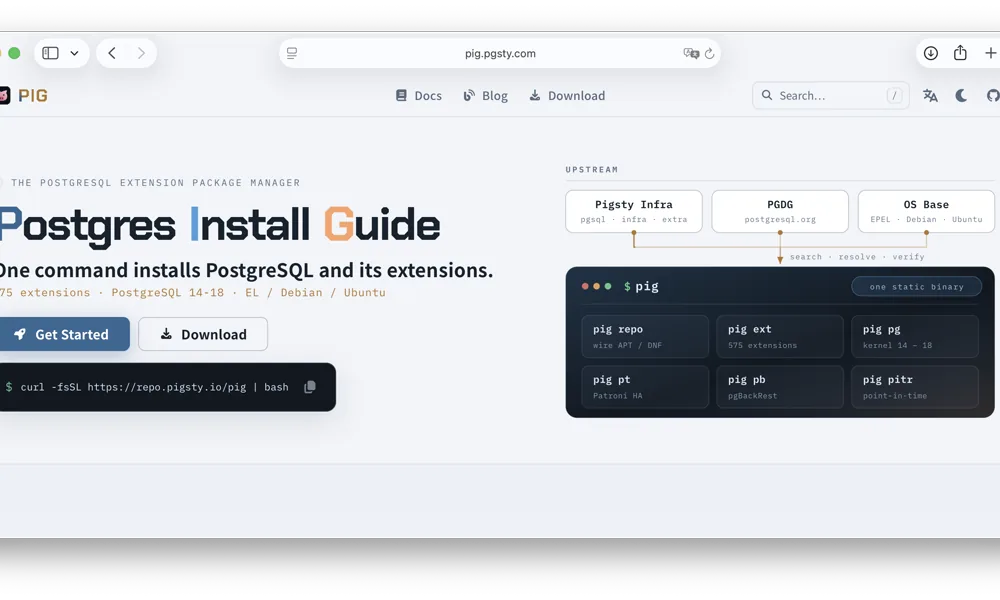Screen dimensions: 1000x600
Task: Open a new tab with plus button
Action: [x=990, y=53]
